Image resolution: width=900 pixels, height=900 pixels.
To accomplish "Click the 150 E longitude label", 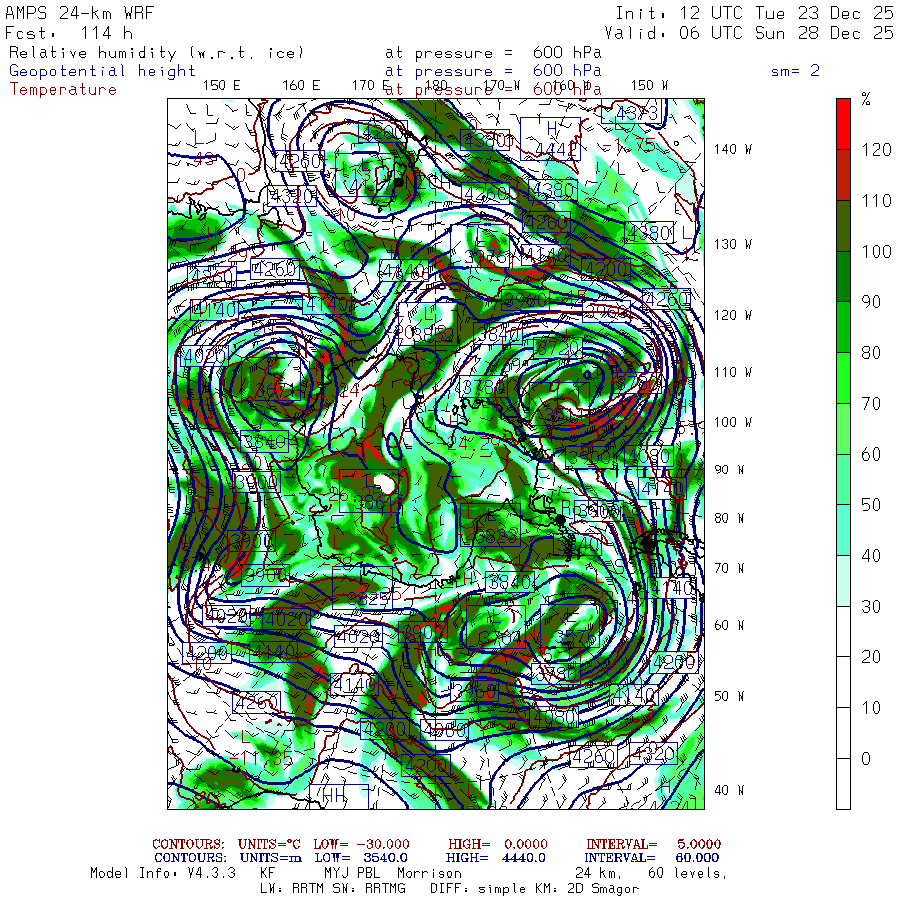I will click(221, 85).
